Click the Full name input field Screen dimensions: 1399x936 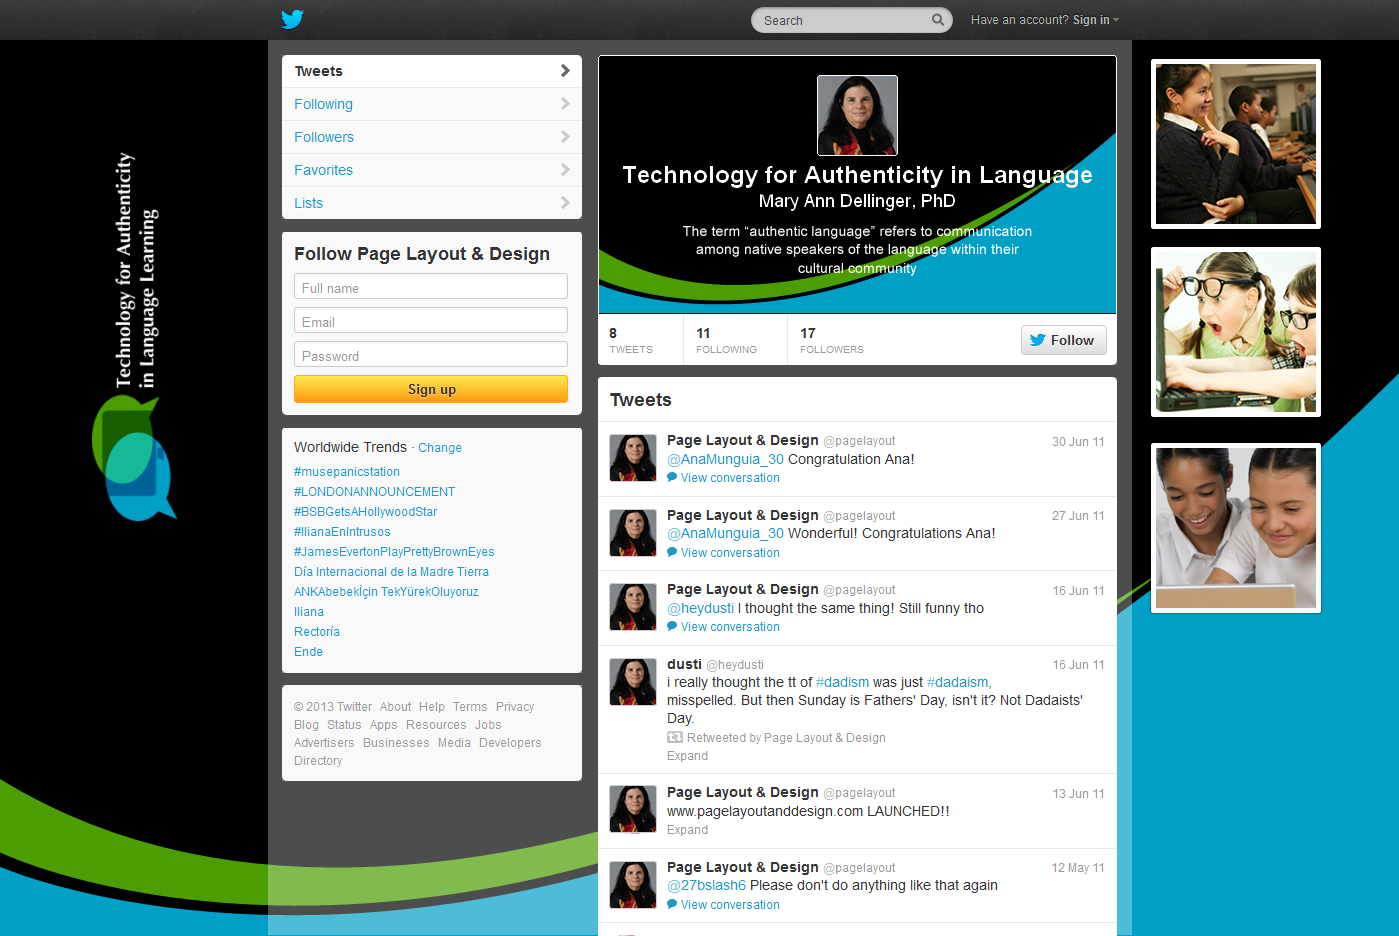pos(431,287)
